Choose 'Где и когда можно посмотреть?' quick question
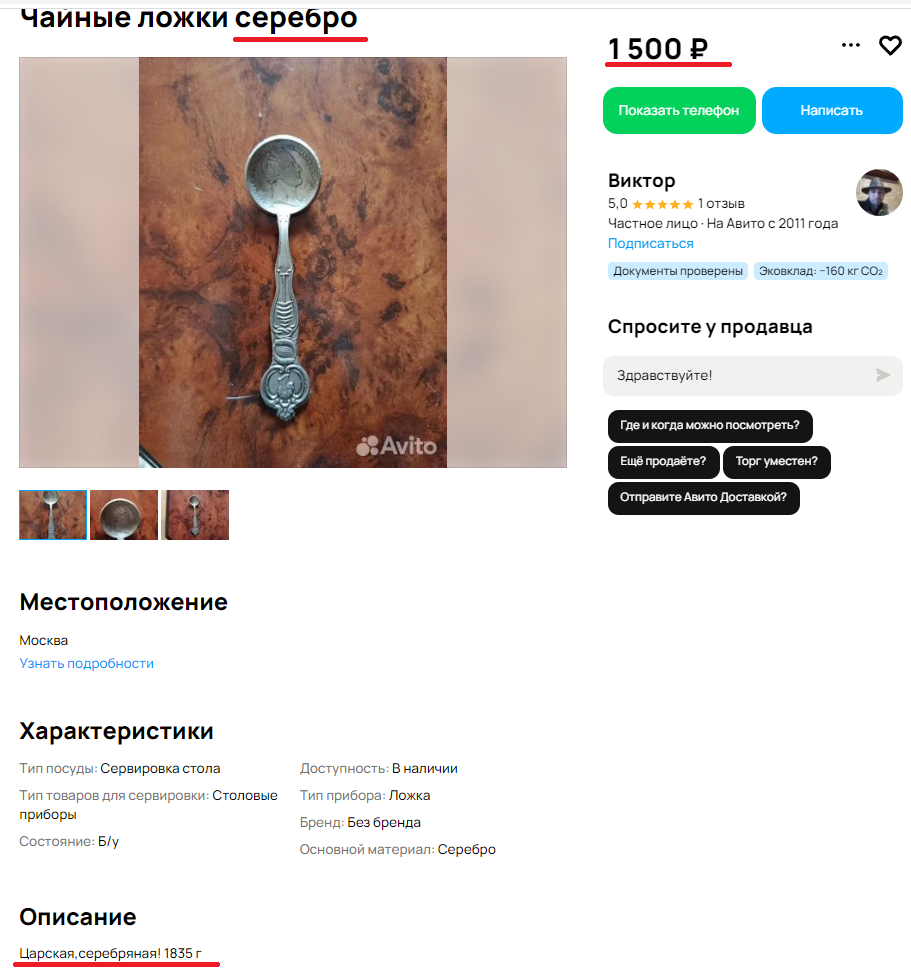911x975 pixels. pyautogui.click(x=710, y=426)
